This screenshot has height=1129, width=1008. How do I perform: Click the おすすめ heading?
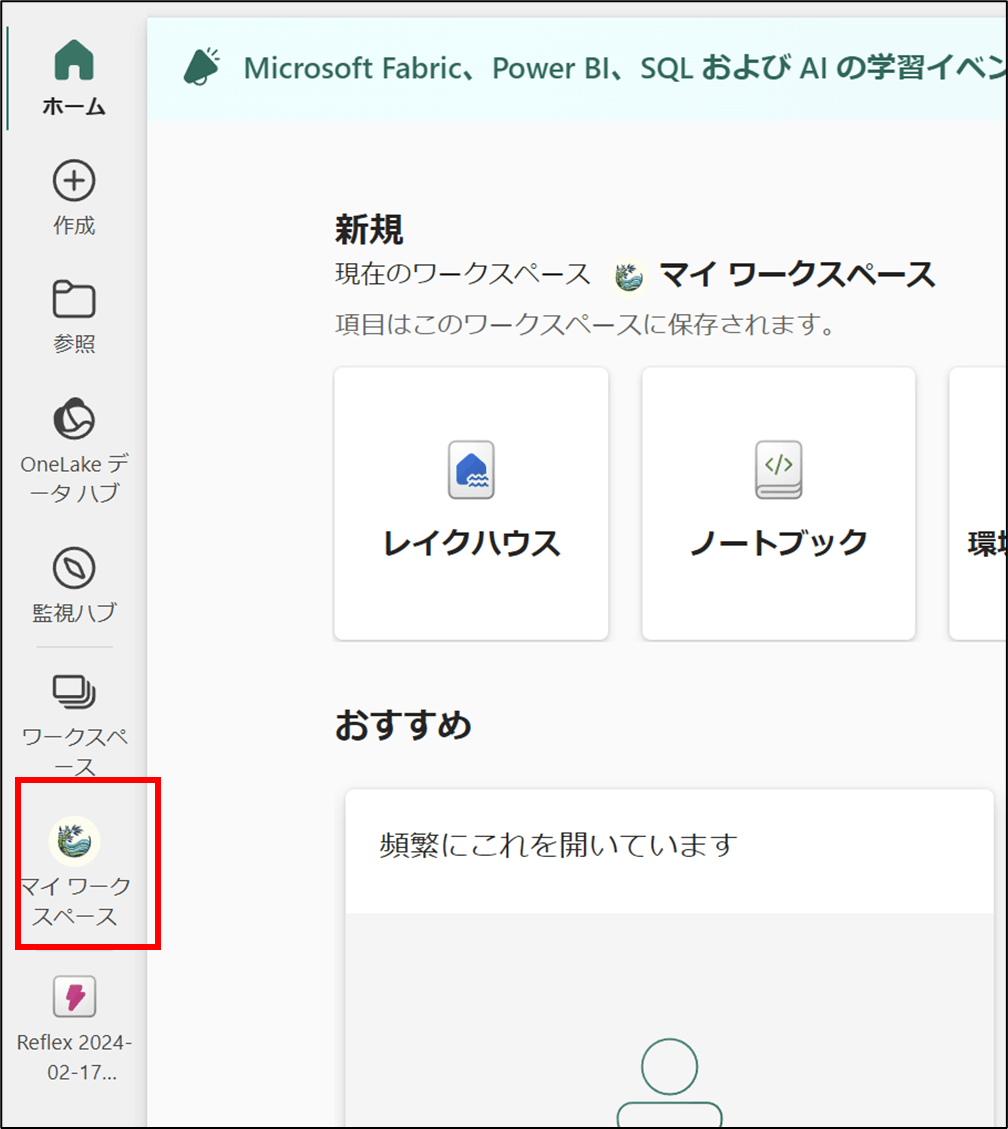[x=403, y=724]
